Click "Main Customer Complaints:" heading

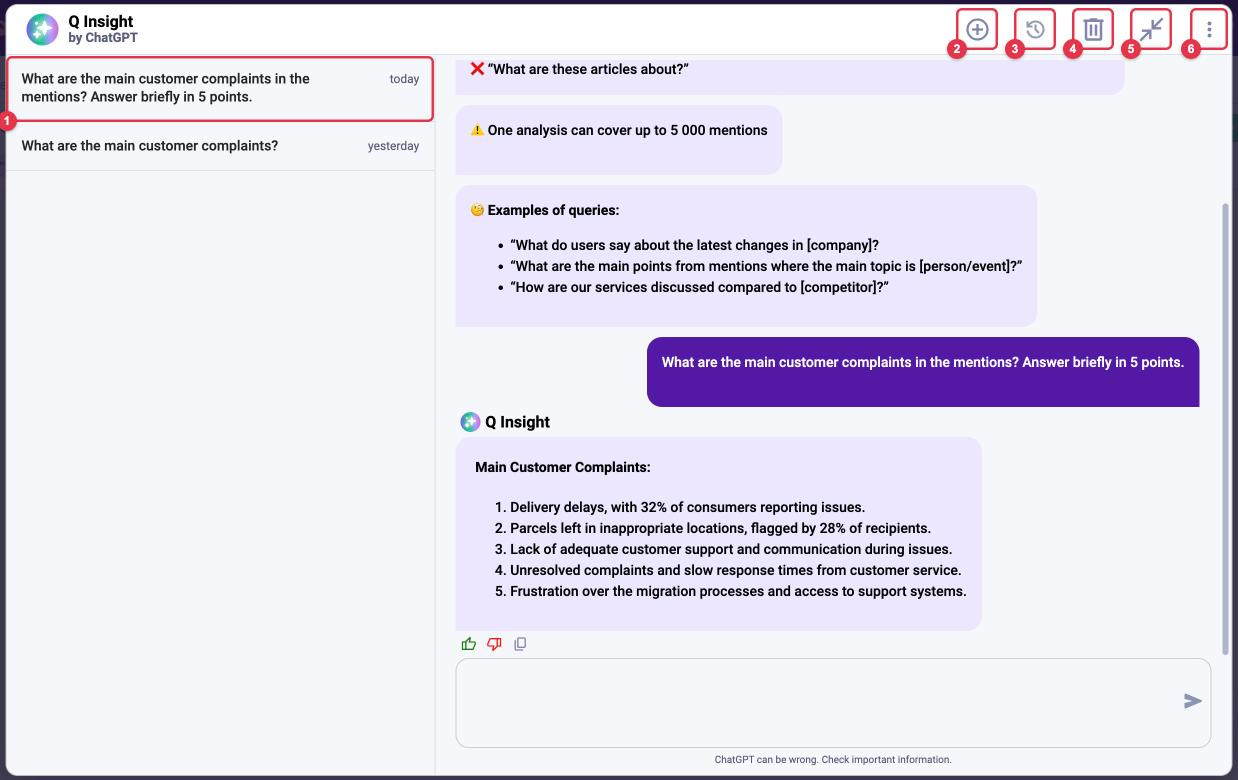[563, 467]
